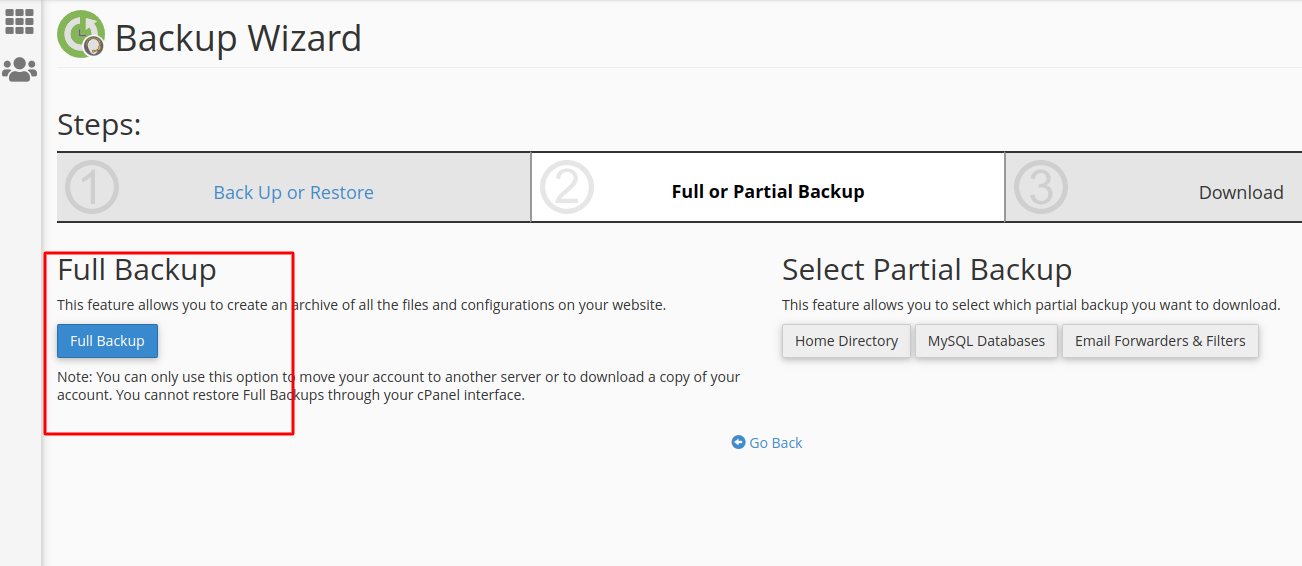Click the Full Backup section heading

137,270
